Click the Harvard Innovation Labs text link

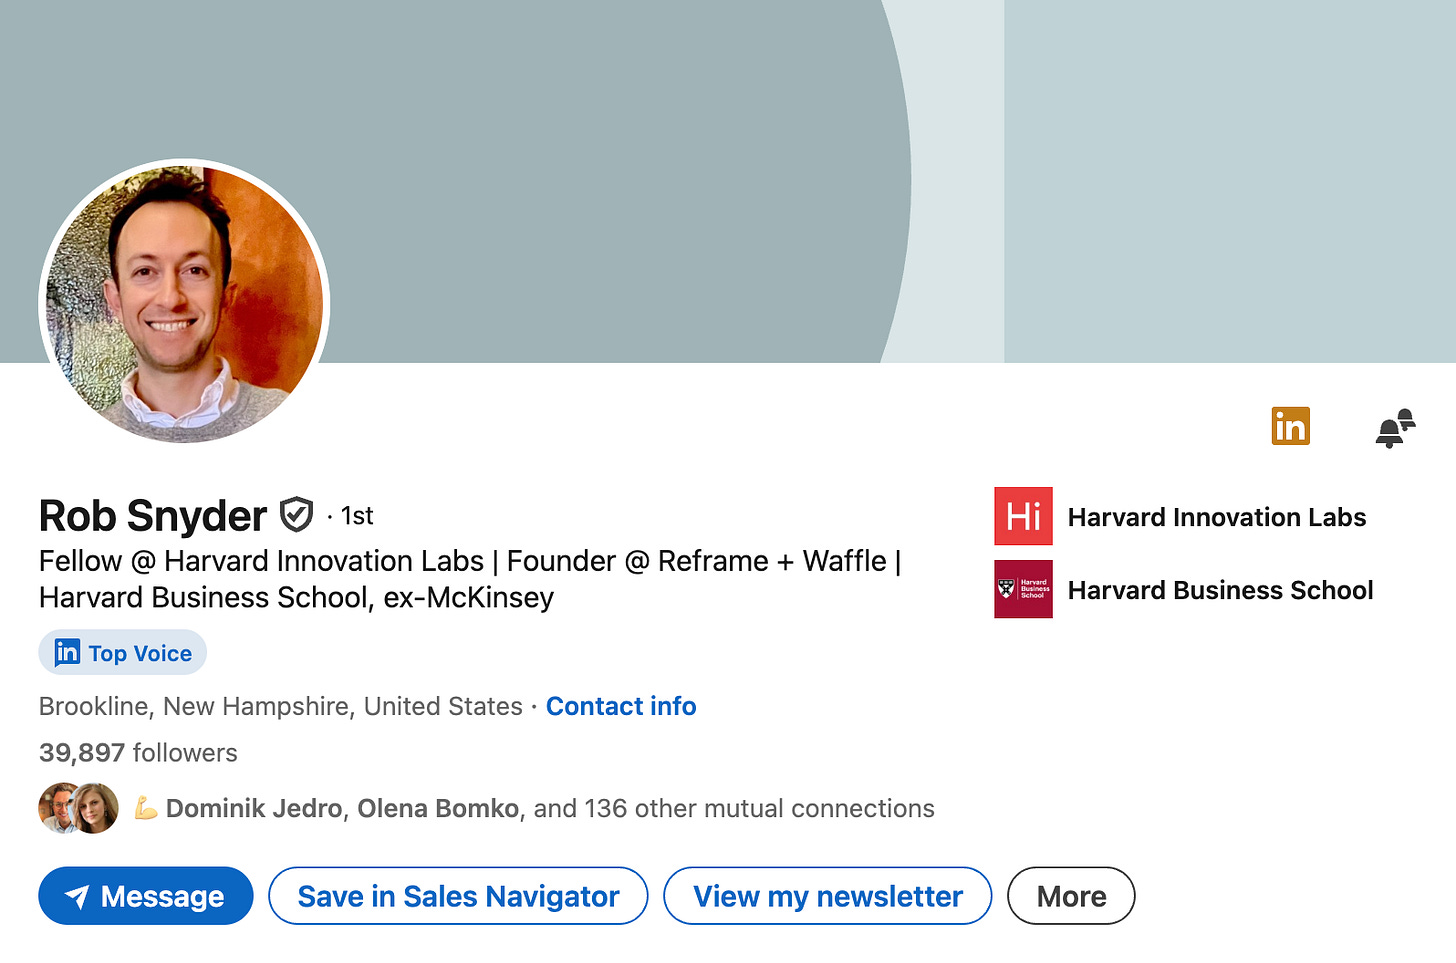(x=1216, y=517)
